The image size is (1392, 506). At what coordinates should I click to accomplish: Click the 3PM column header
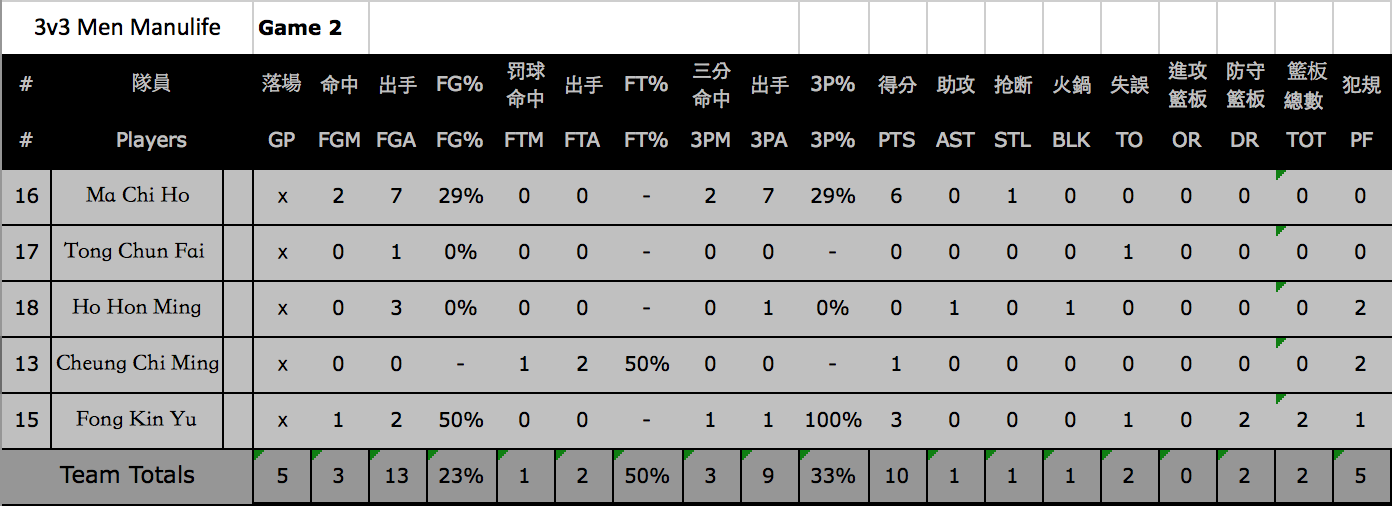pyautogui.click(x=711, y=141)
